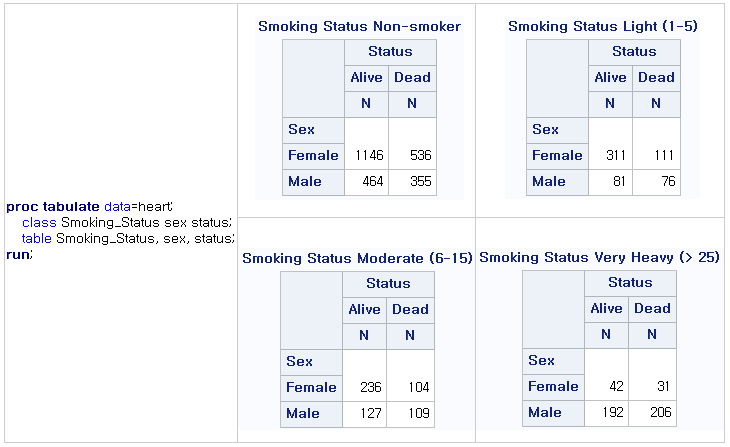Select the Smoking Status Light (1-5) title
The width and height of the screenshot is (730, 447).
tap(603, 26)
